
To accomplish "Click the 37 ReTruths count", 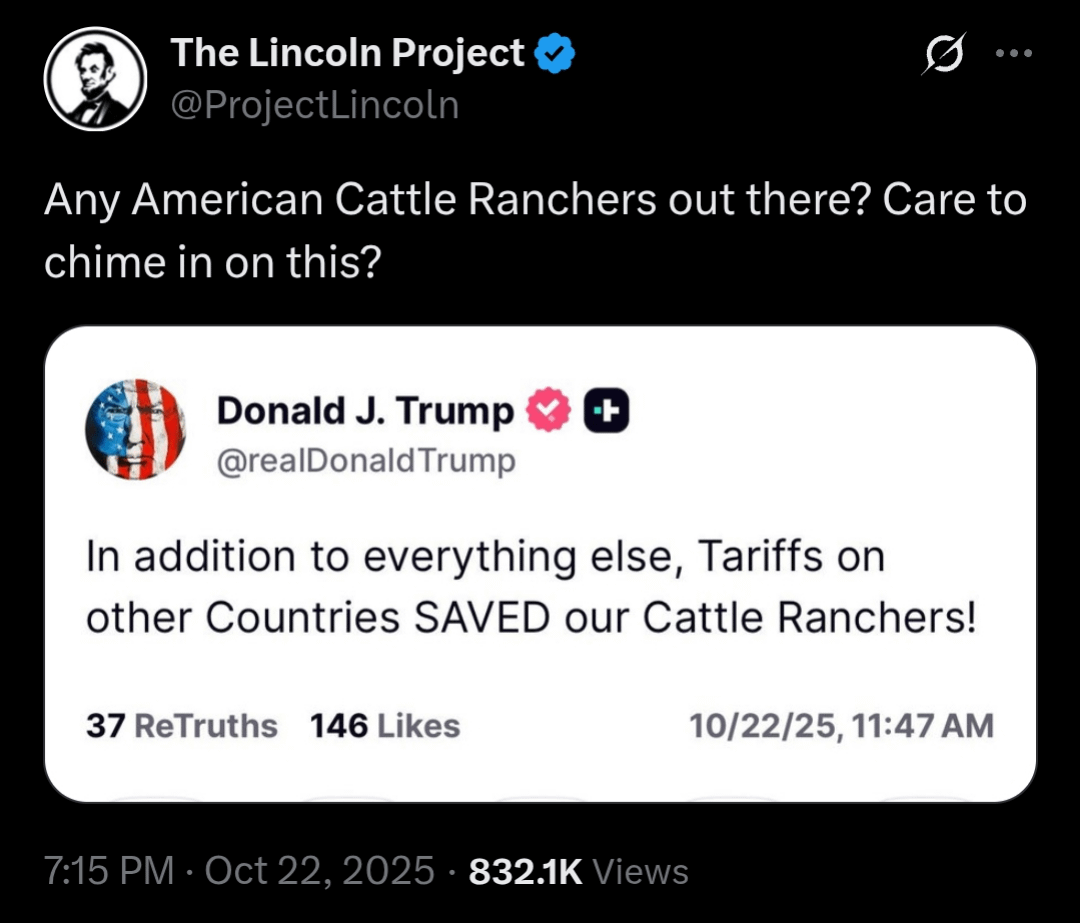I will point(181,725).
